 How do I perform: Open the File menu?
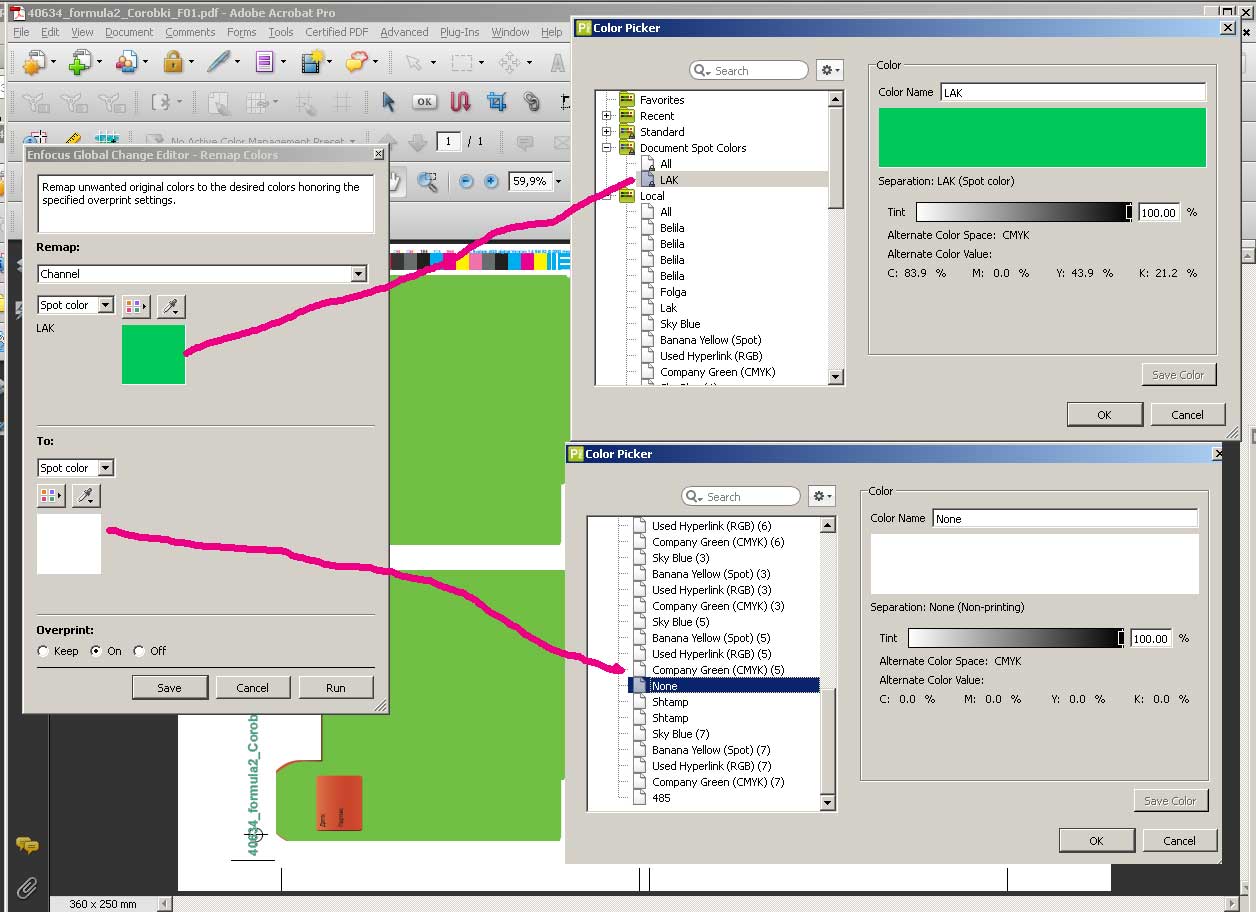pos(21,32)
